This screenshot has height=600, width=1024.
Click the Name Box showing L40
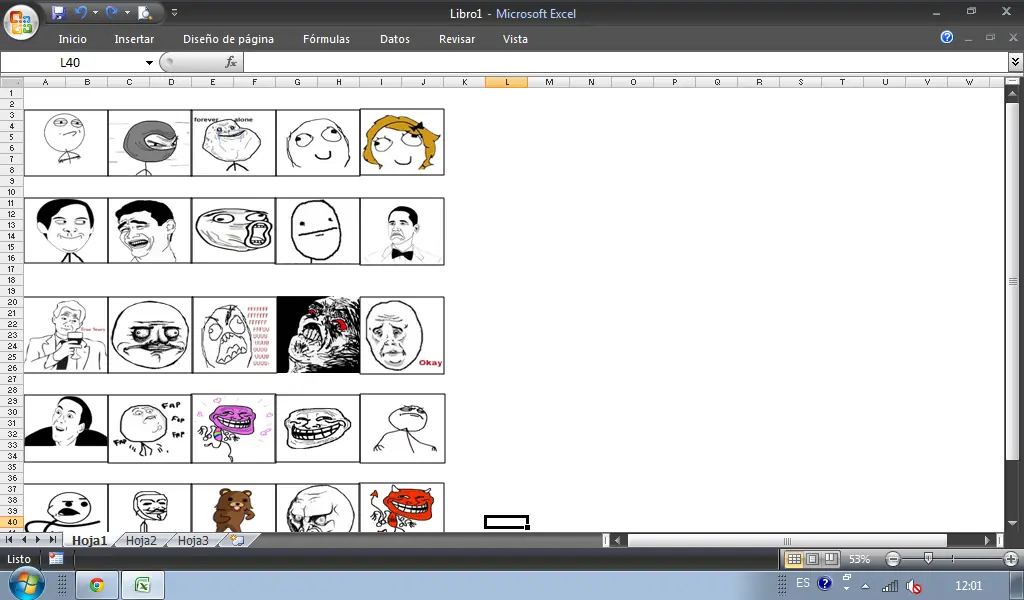(71, 63)
